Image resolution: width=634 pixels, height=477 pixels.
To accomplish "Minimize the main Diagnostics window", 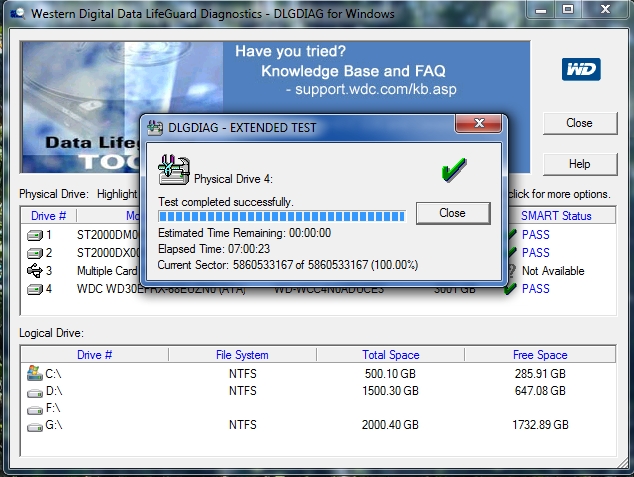I will [541, 10].
